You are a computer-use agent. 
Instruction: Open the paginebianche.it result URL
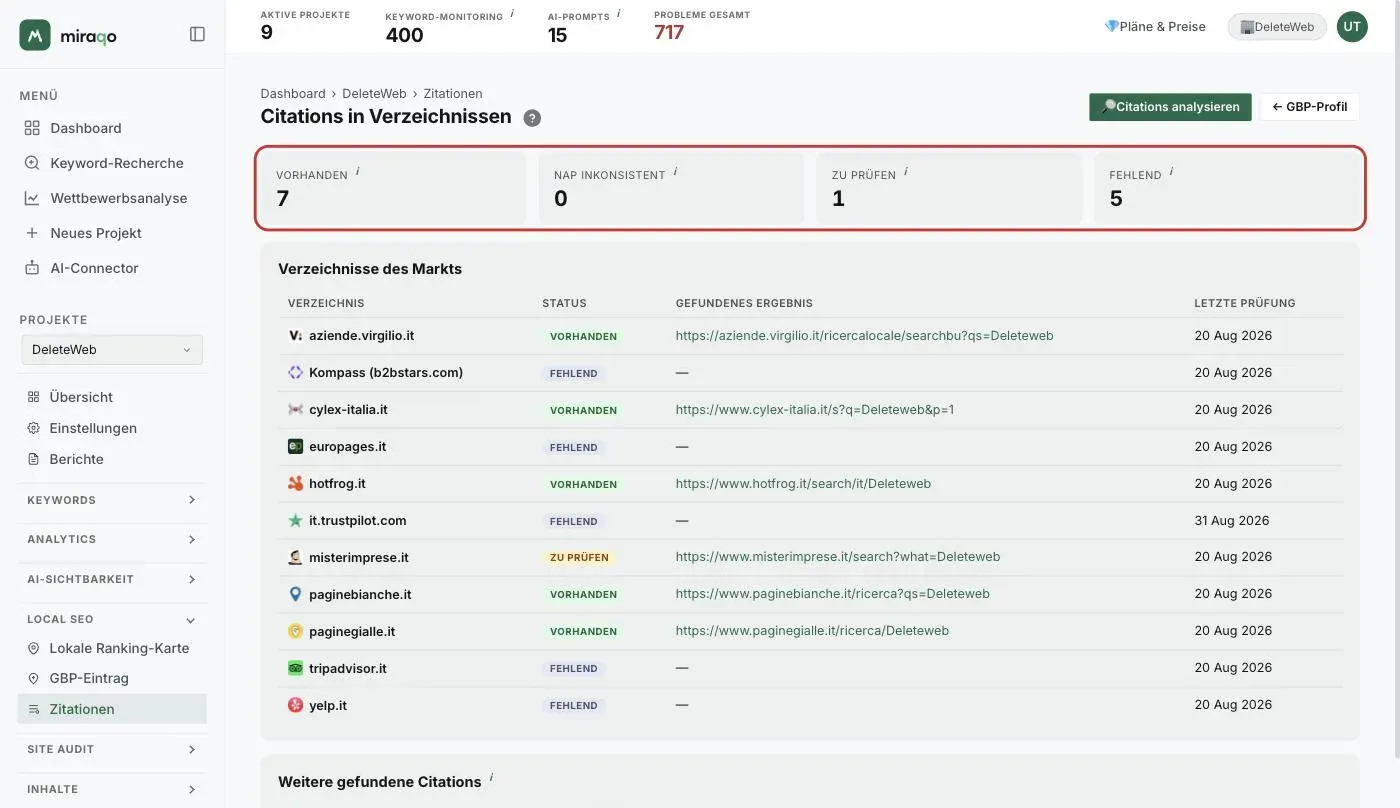[x=833, y=594]
